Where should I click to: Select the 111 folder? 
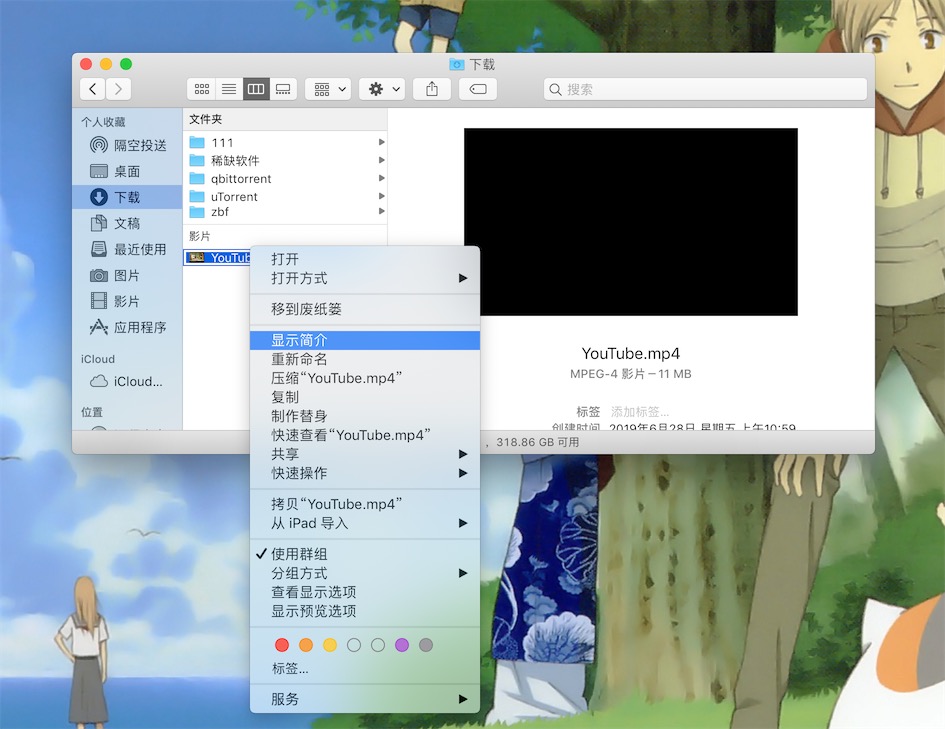(x=284, y=143)
